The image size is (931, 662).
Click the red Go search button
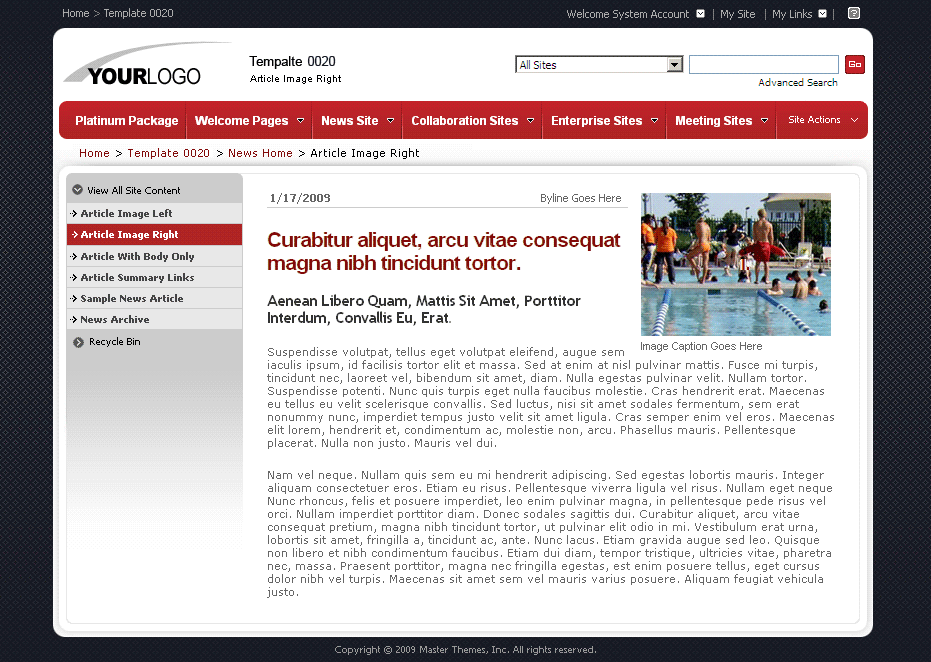click(x=854, y=65)
